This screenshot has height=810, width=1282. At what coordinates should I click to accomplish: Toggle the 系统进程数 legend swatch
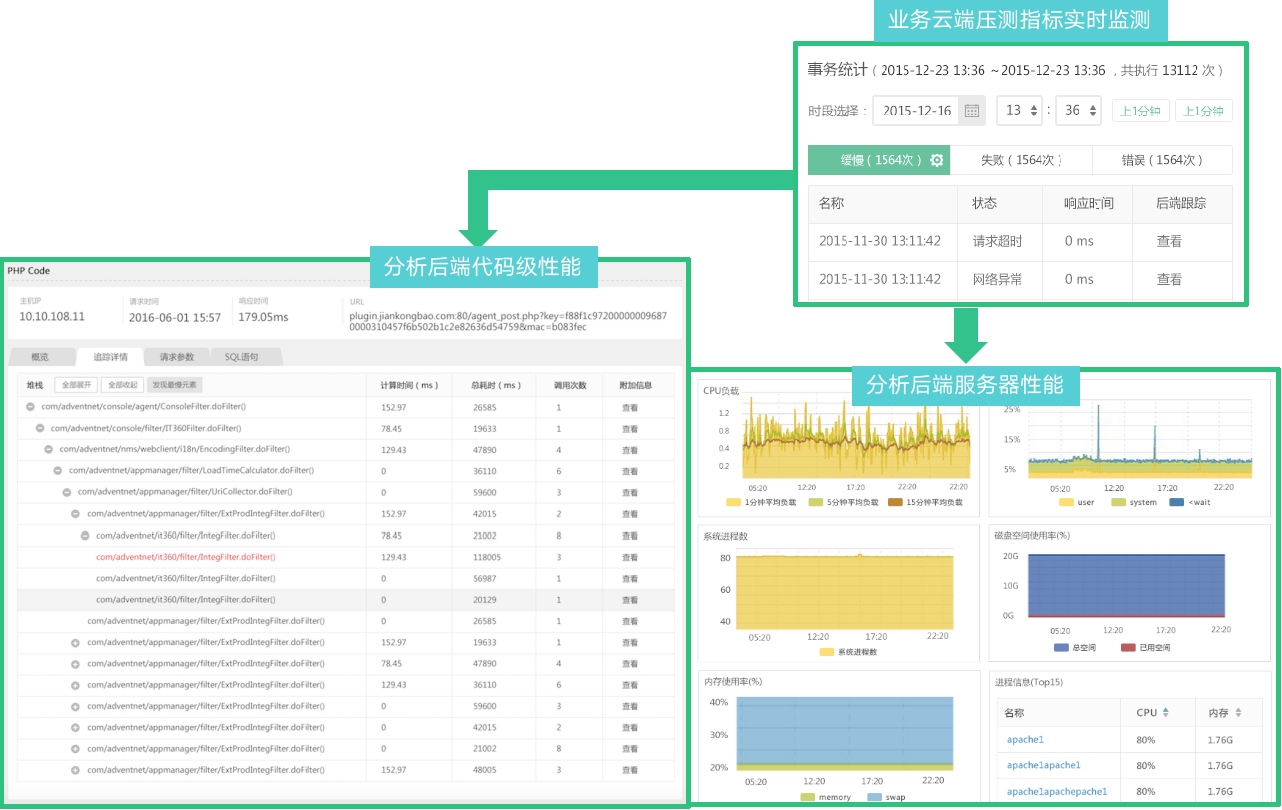827,652
